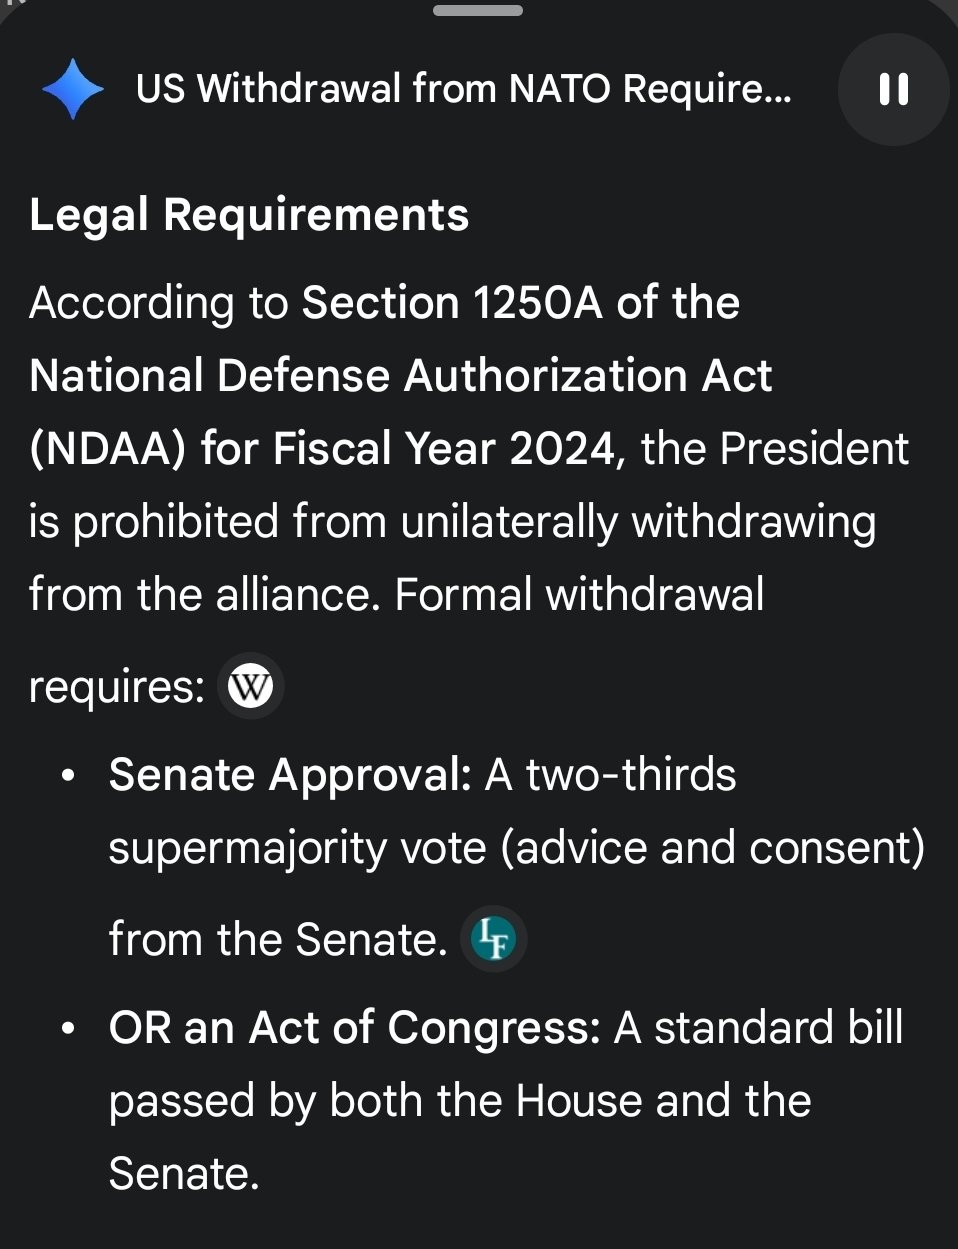958x1249 pixels.
Task: Tap the bold "(NDAA) for Fiscal Year 2024" text
Action: [x=321, y=449]
